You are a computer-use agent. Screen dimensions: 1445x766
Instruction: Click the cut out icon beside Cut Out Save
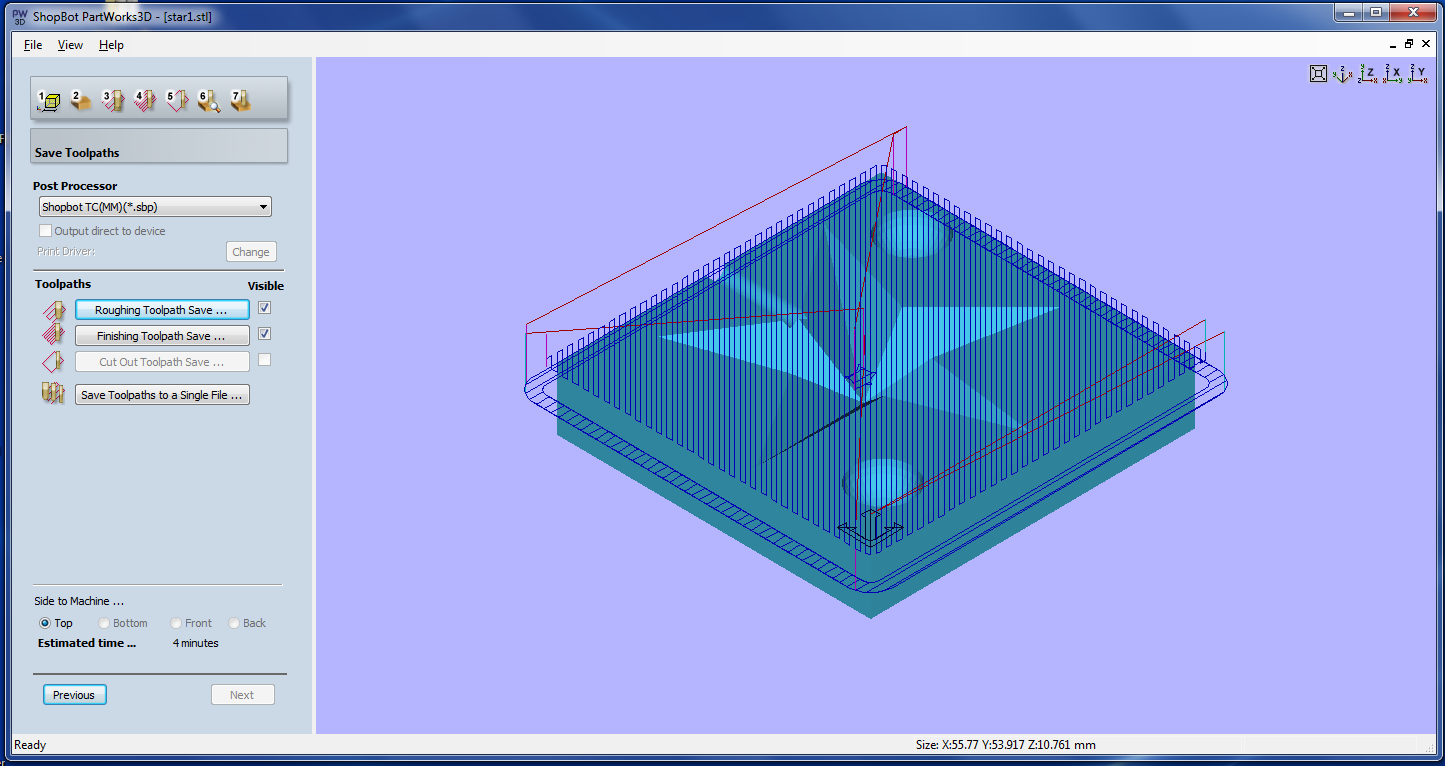tap(53, 362)
